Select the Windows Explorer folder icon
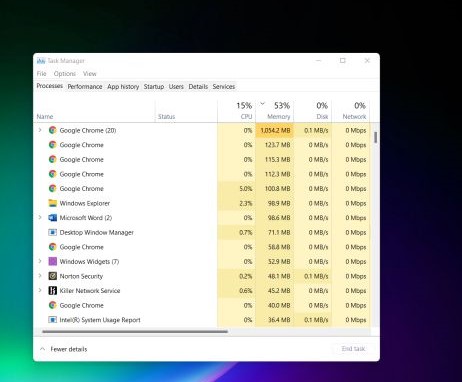The image size is (462, 382). pos(53,203)
